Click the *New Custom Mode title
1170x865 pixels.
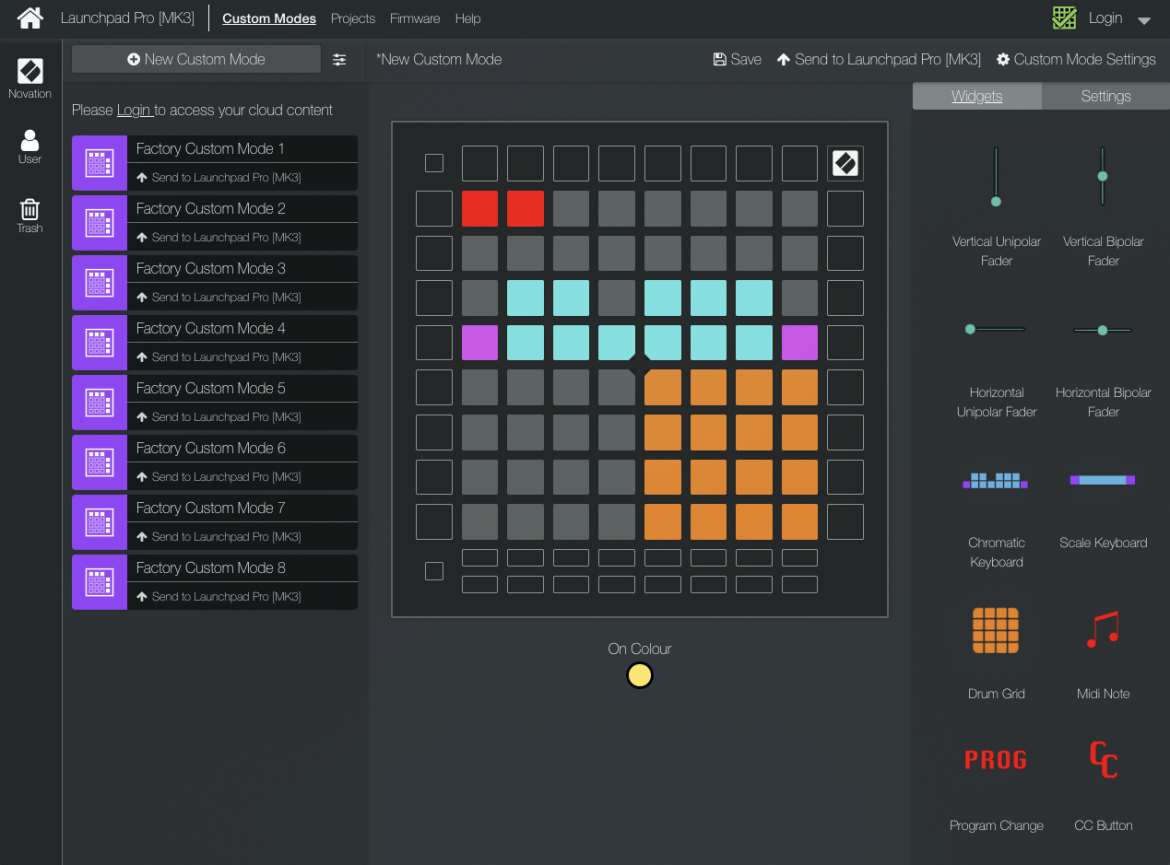pyautogui.click(x=439, y=60)
